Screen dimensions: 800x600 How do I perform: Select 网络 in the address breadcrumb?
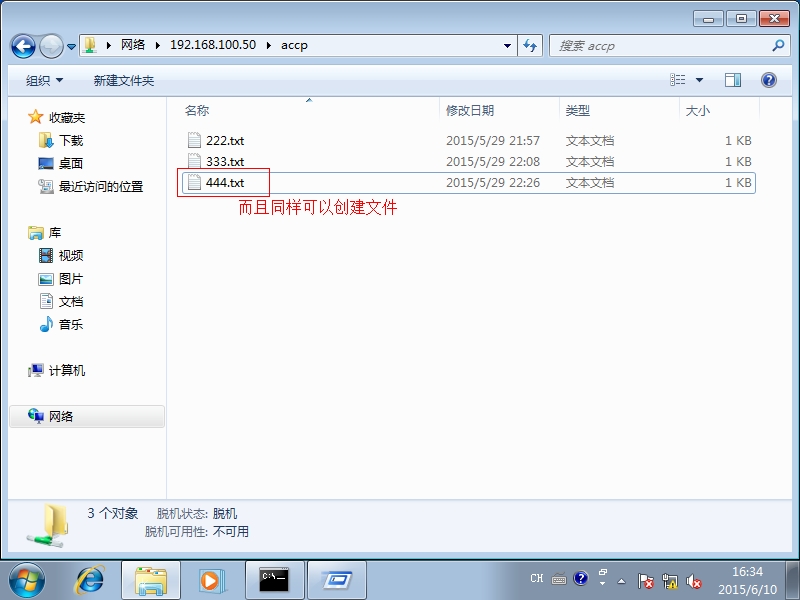[133, 45]
